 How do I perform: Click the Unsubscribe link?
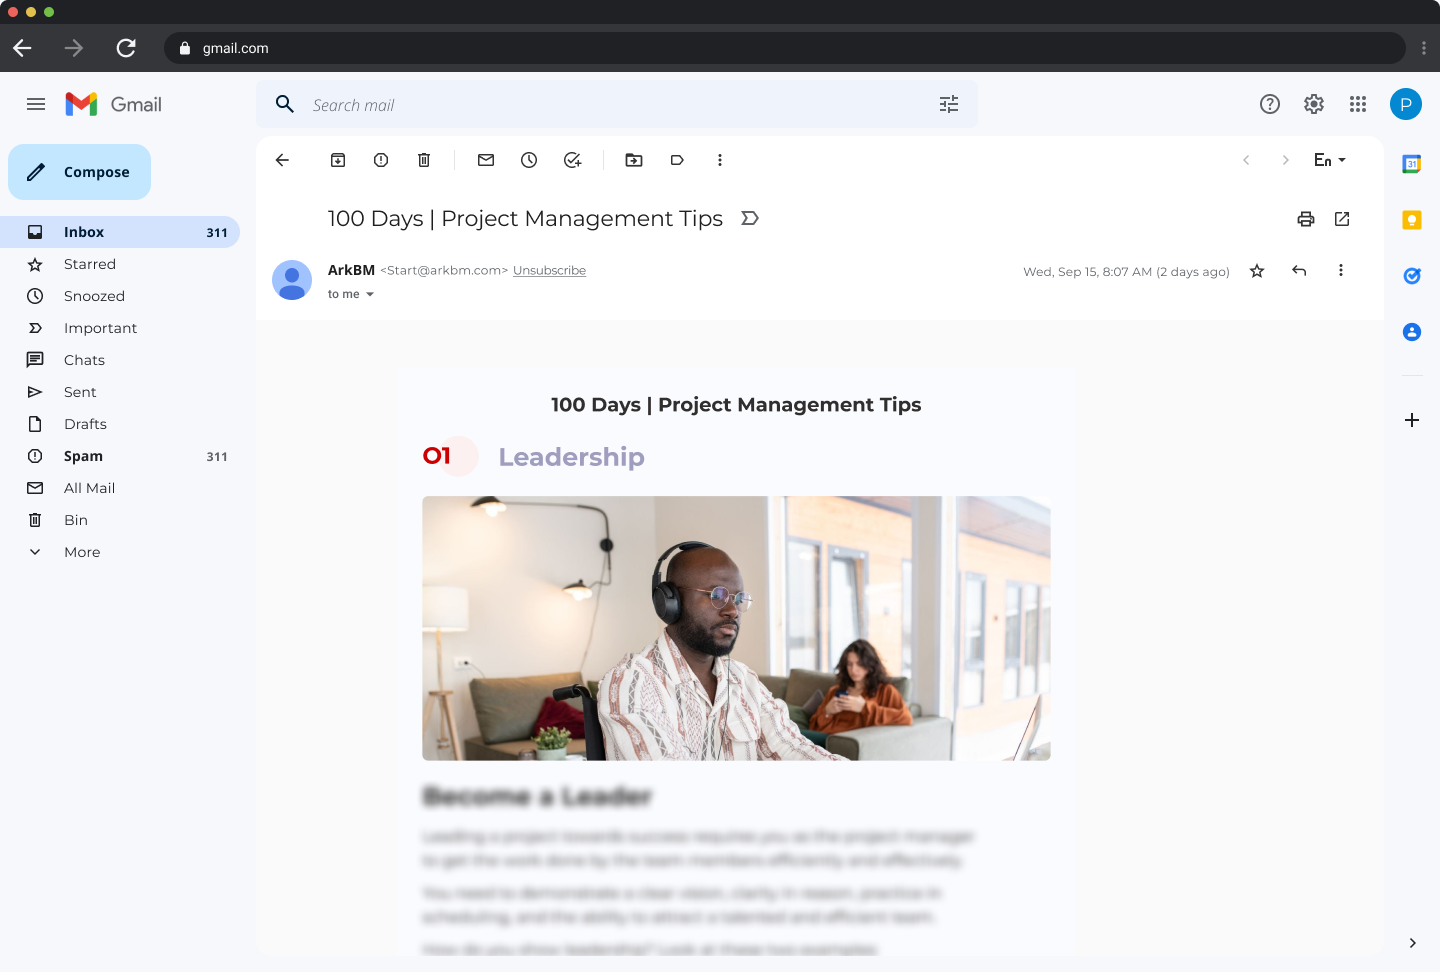(549, 271)
